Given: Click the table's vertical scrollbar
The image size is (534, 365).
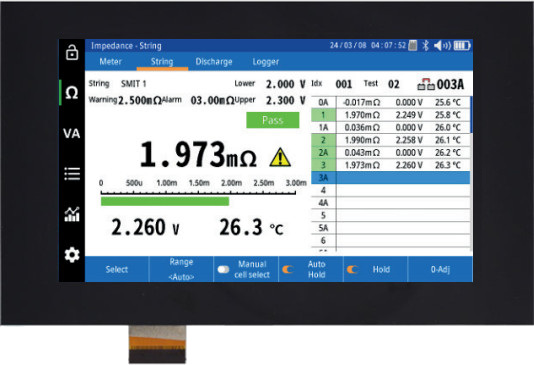Looking at the screenshot, I should (471, 114).
